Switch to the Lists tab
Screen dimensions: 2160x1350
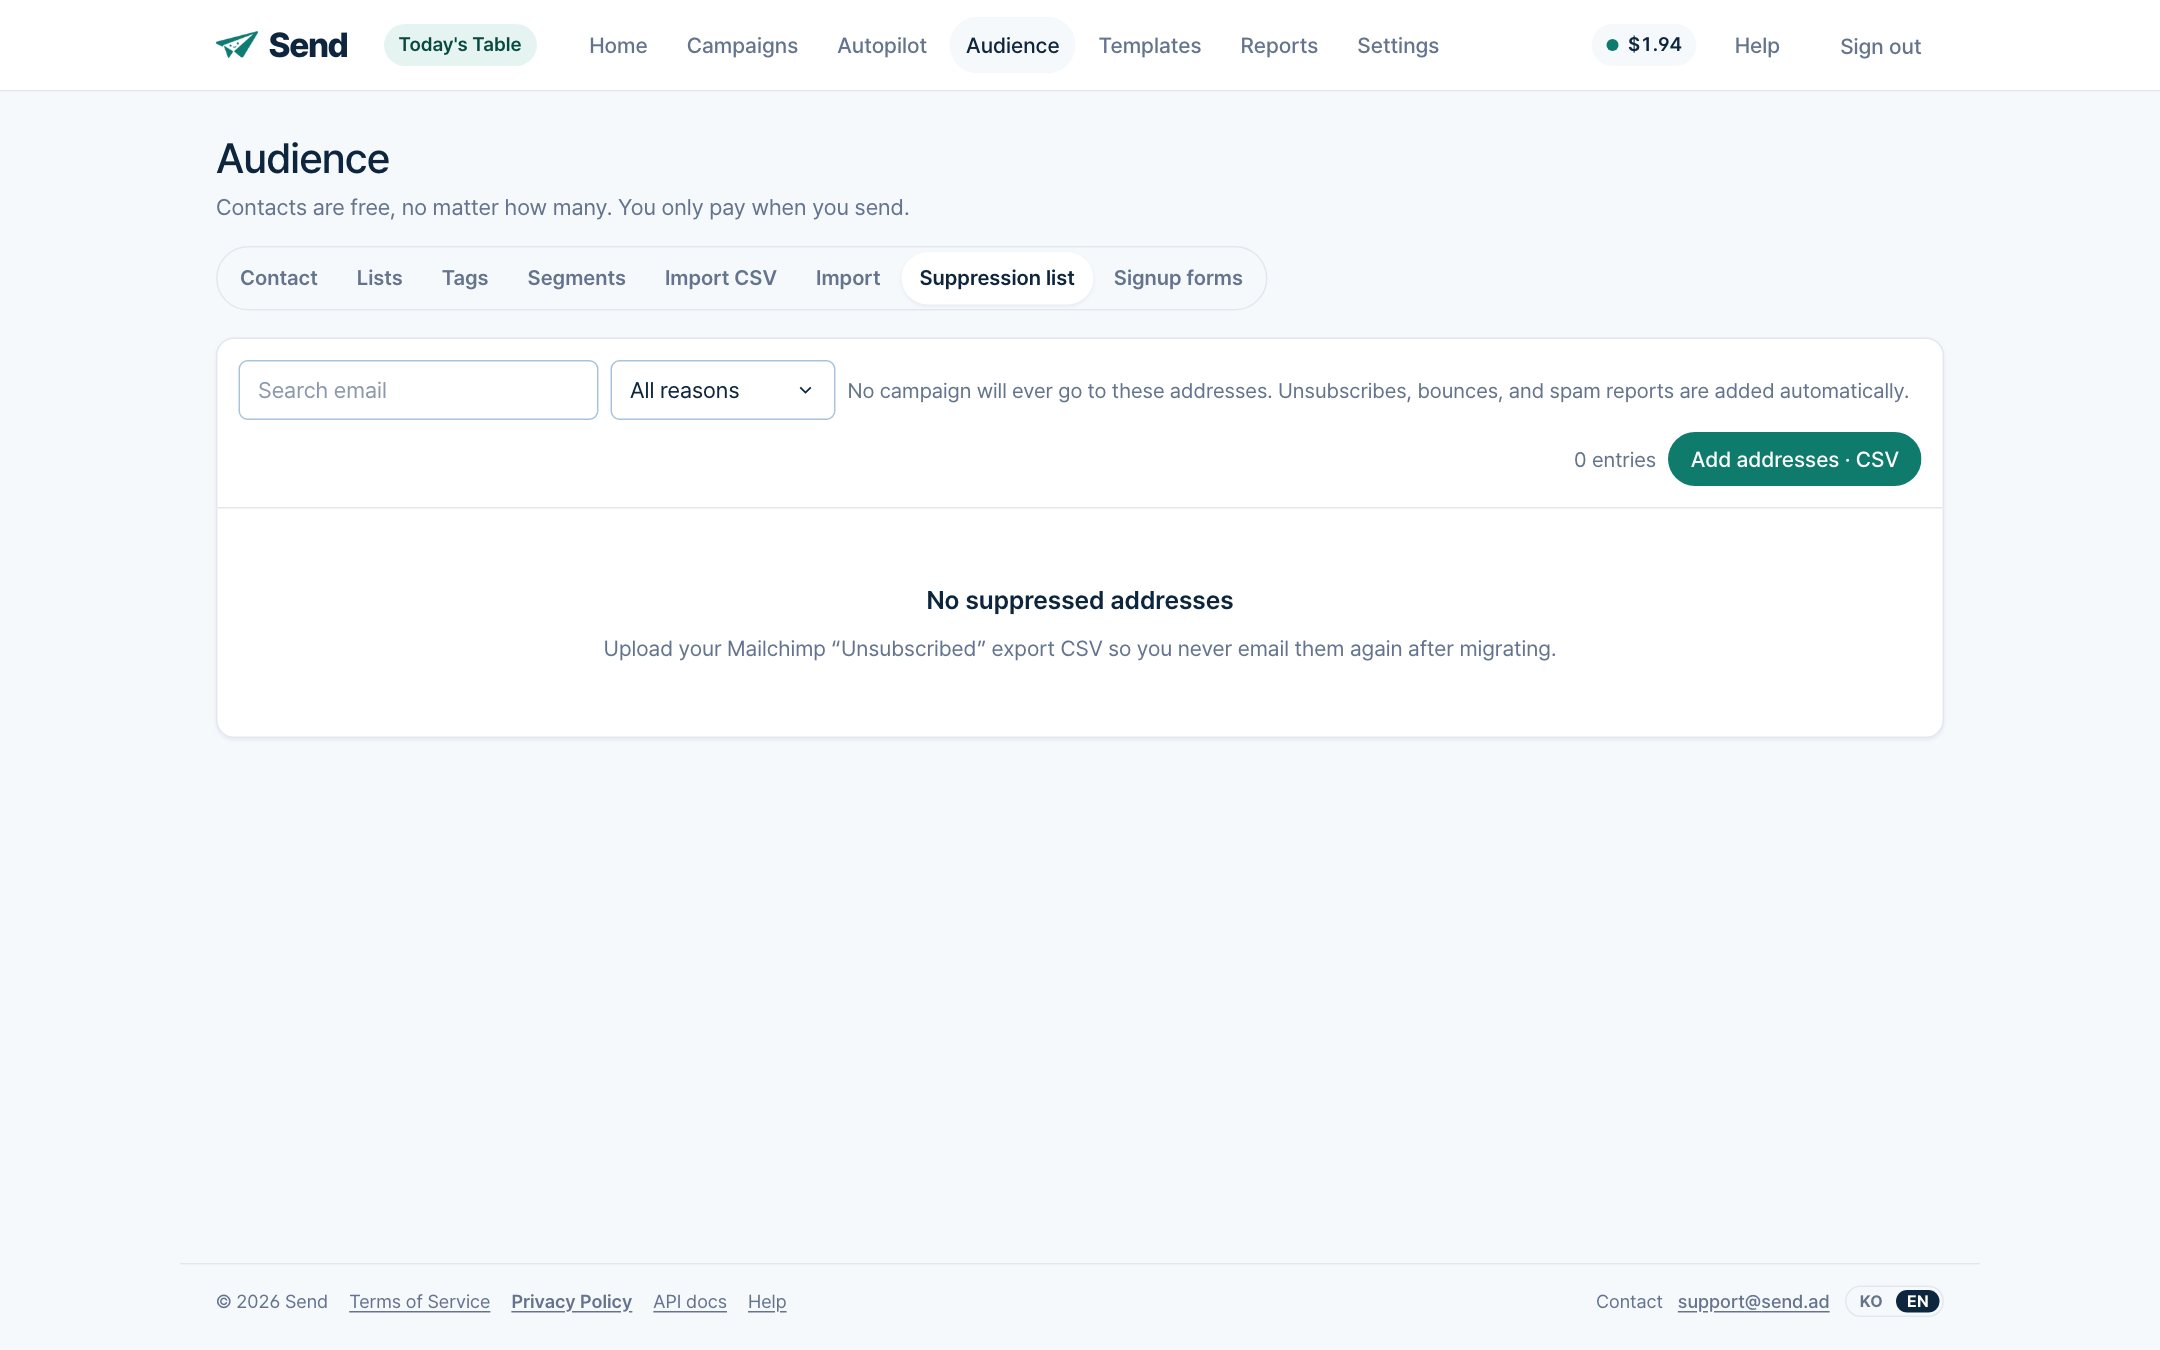click(379, 278)
